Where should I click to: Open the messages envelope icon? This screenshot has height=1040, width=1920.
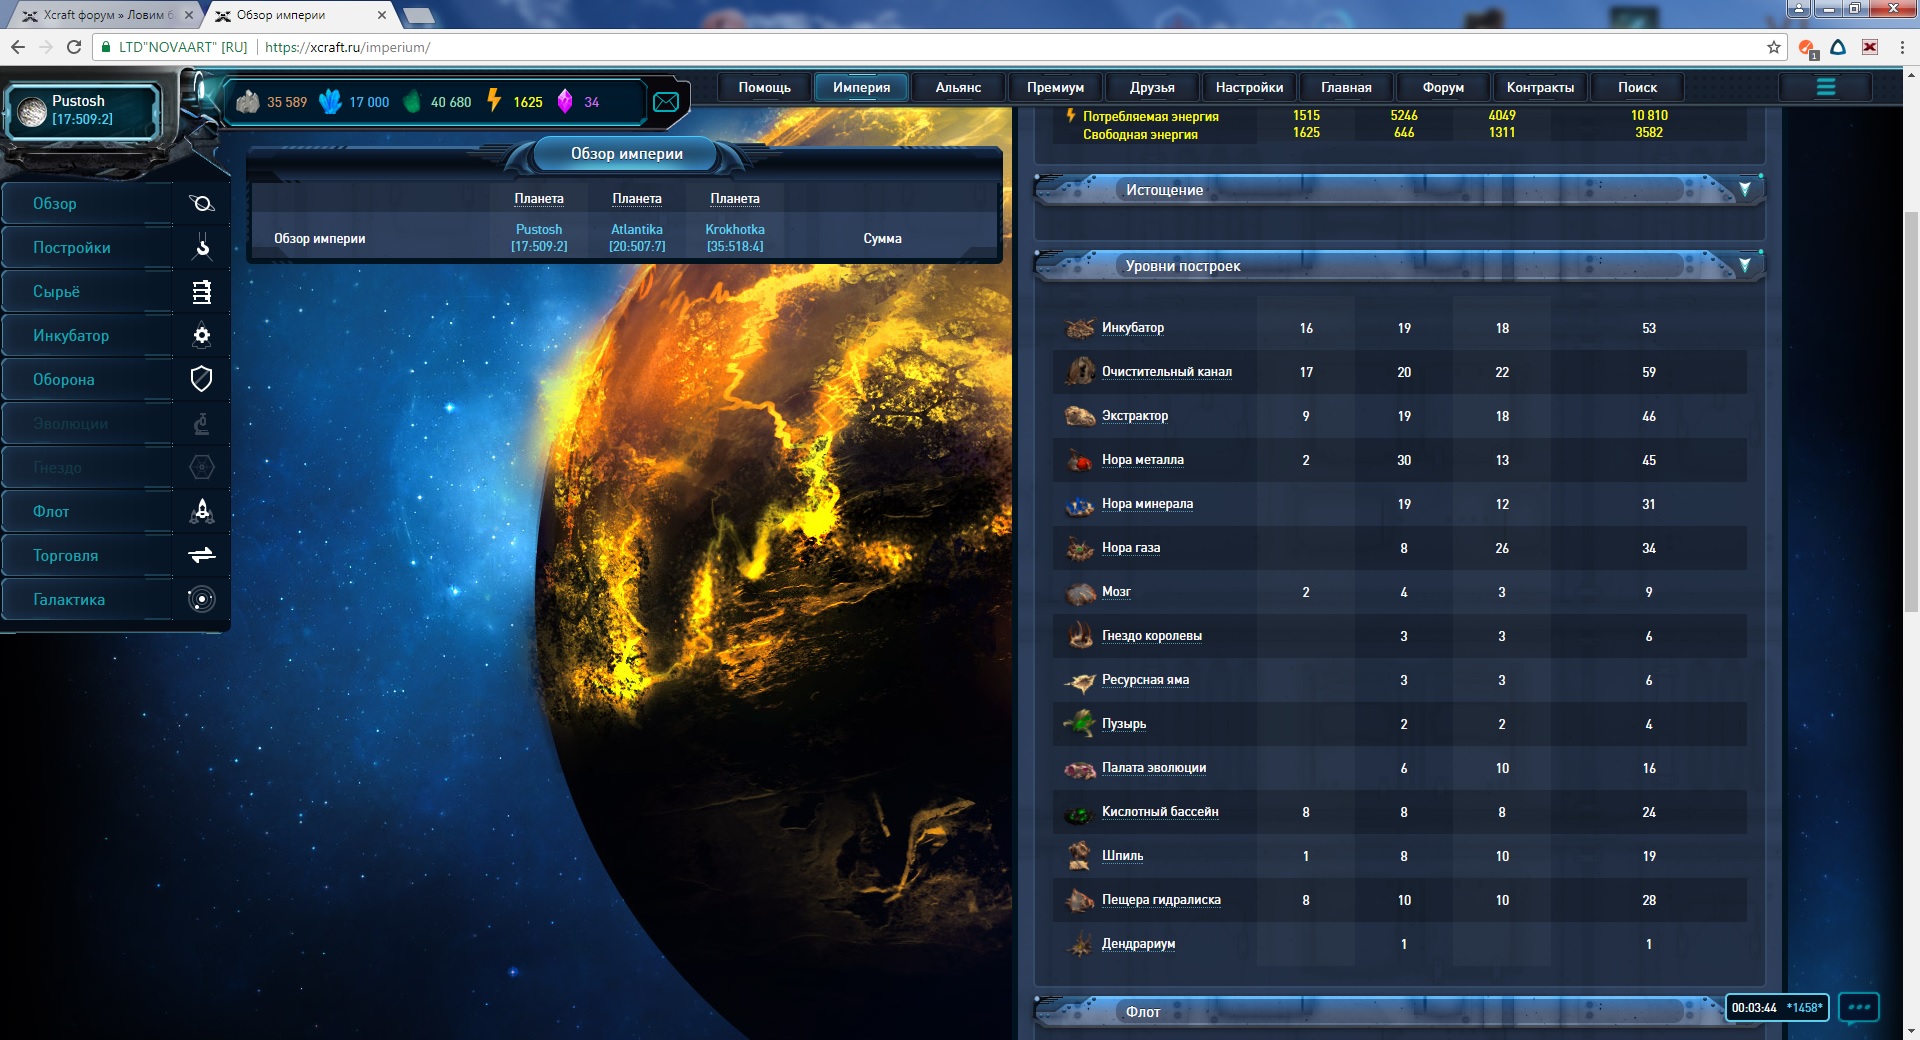point(666,102)
